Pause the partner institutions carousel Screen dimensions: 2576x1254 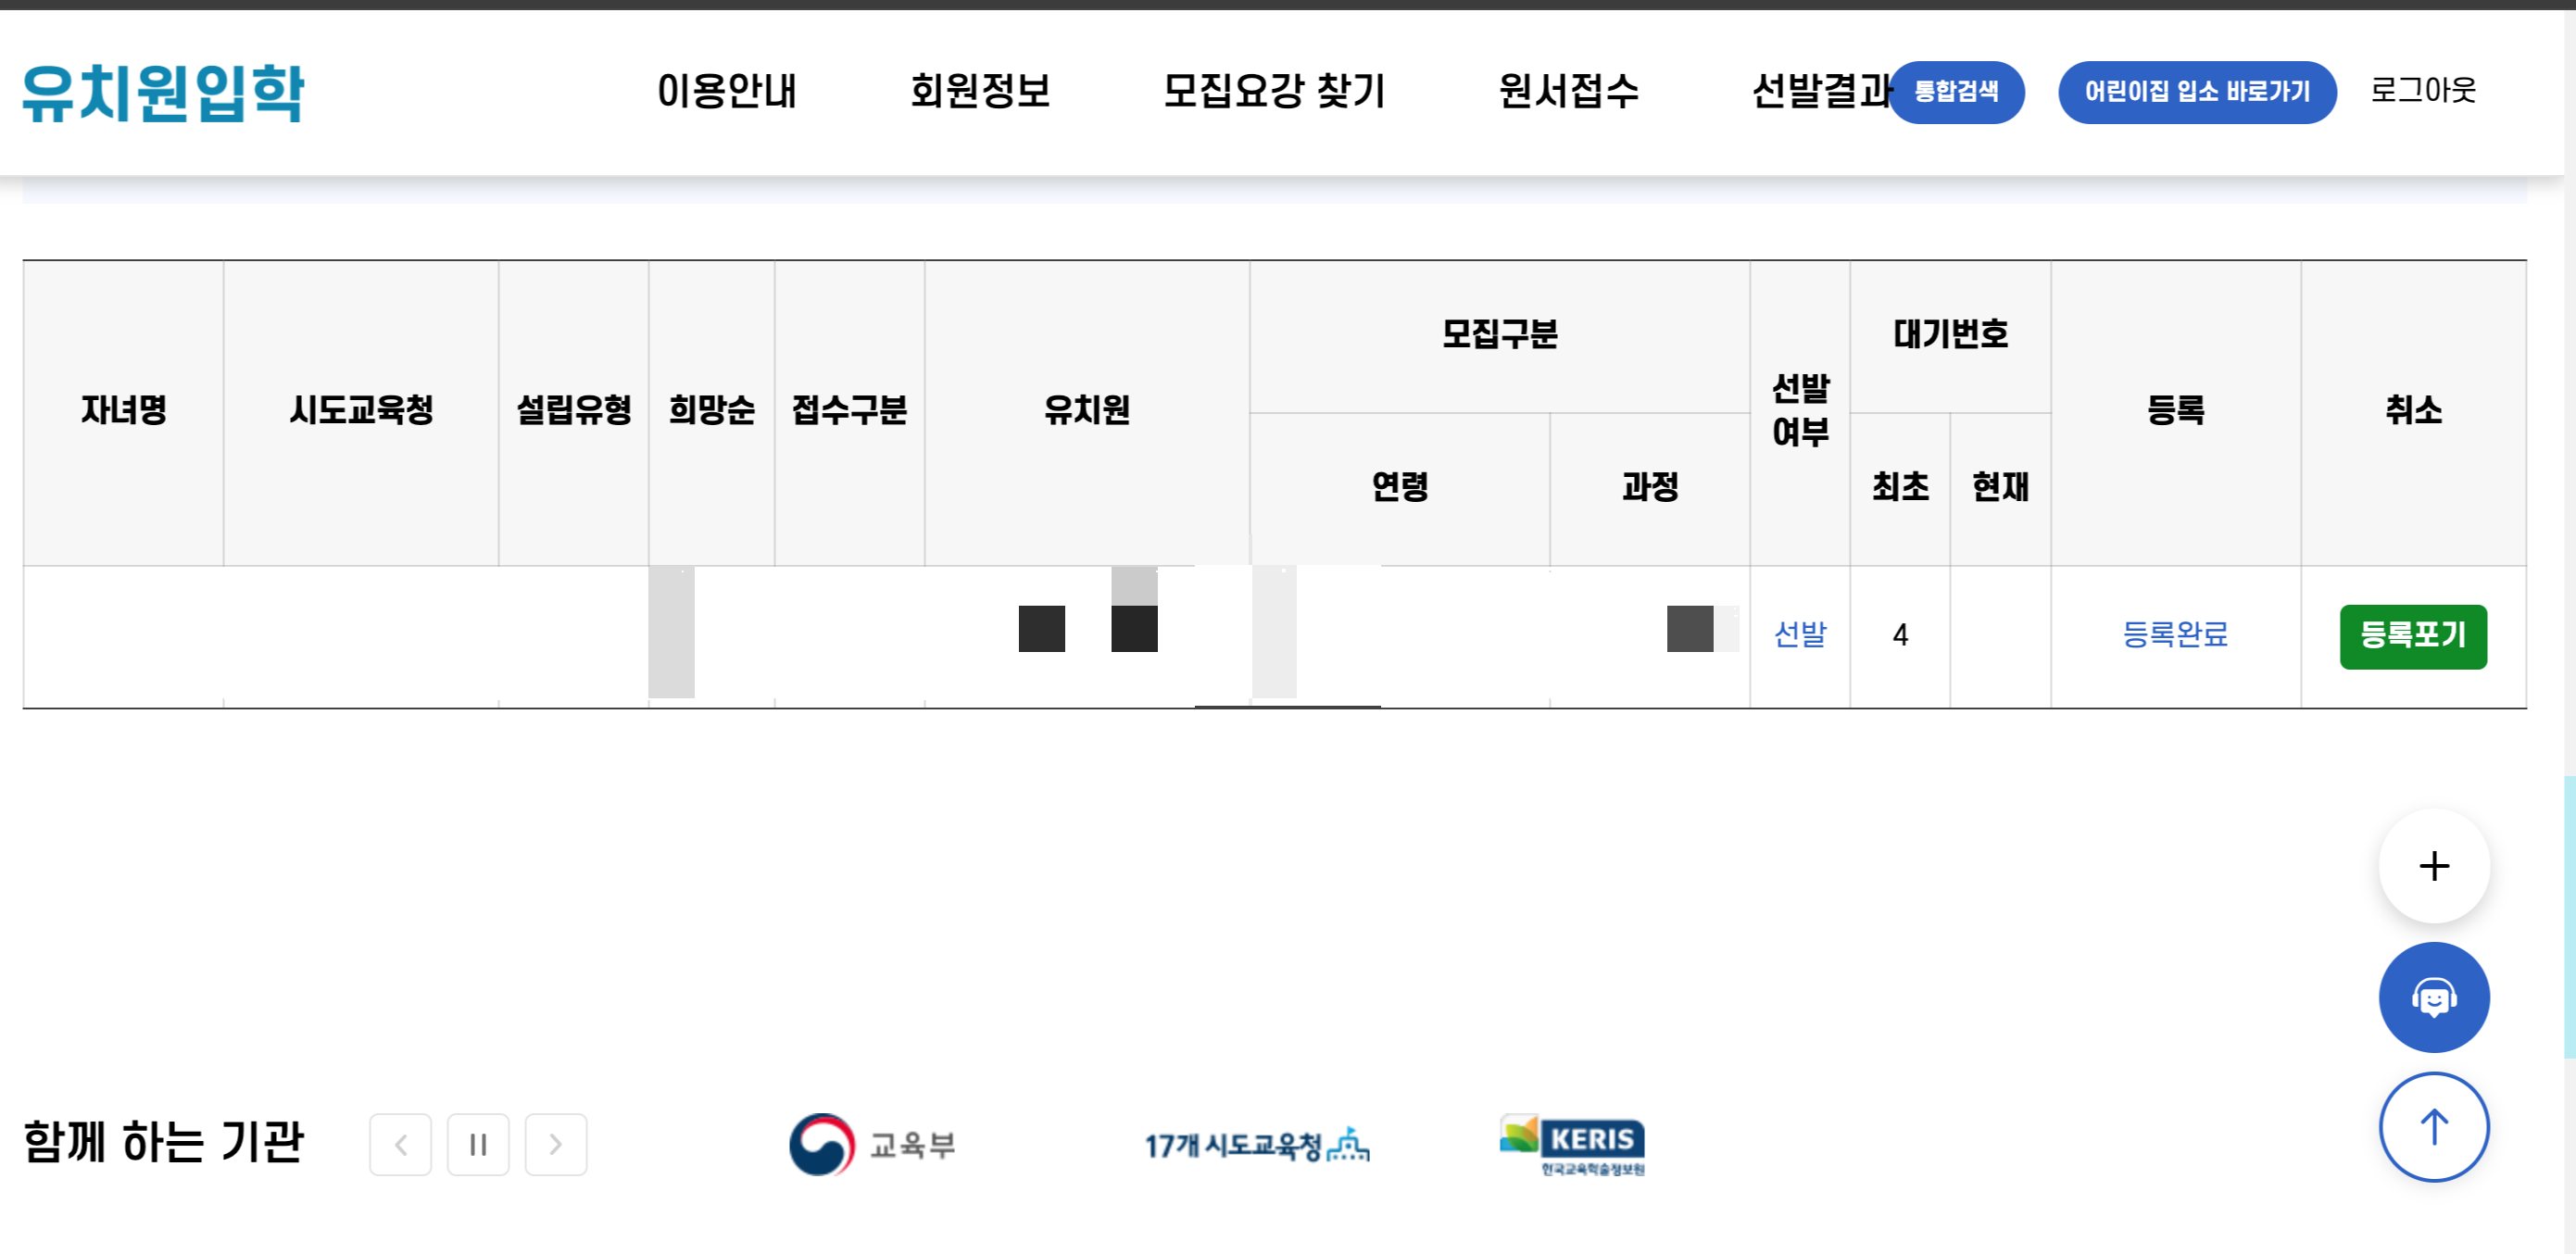478,1144
